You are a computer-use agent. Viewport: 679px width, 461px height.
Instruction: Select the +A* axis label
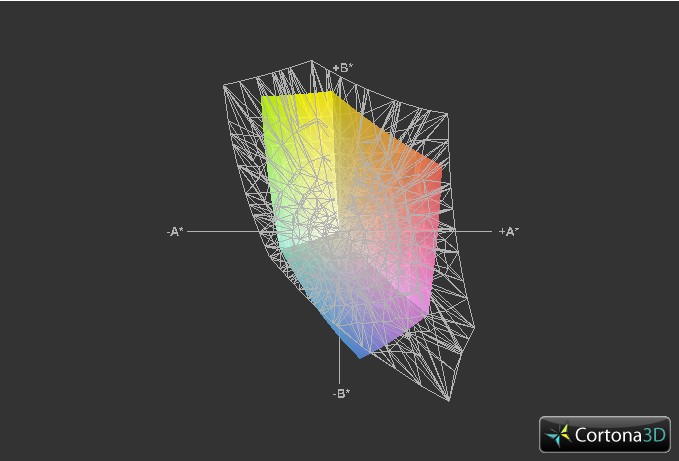[508, 232]
